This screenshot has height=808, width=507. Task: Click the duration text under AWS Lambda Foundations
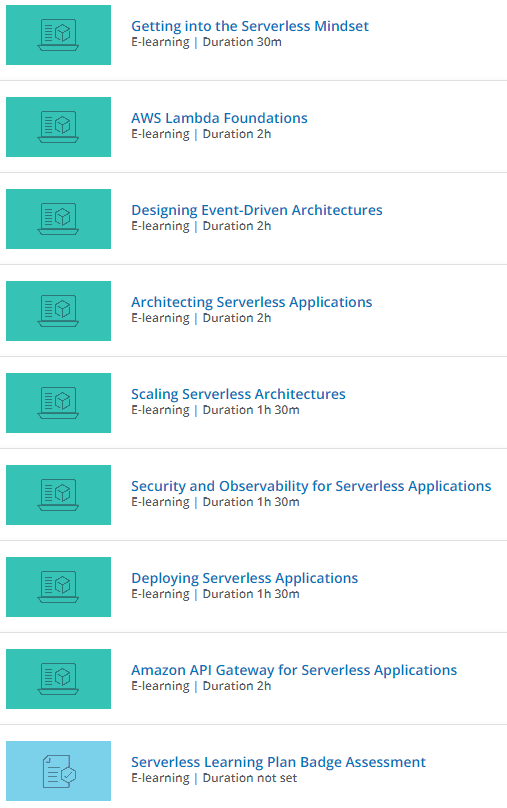coord(236,134)
